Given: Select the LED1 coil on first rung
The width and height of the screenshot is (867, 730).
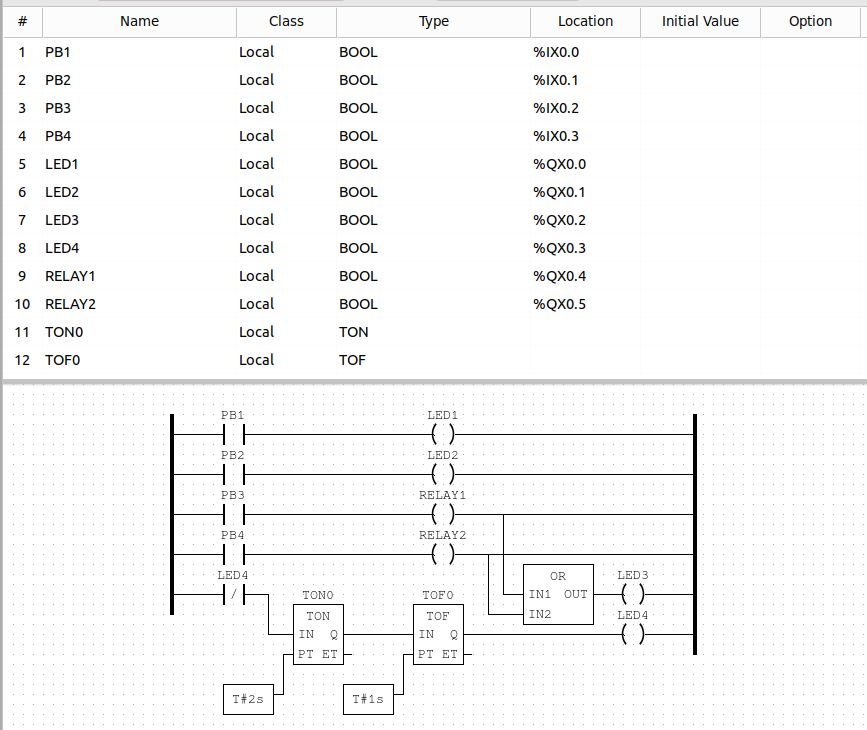Looking at the screenshot, I should (x=443, y=435).
